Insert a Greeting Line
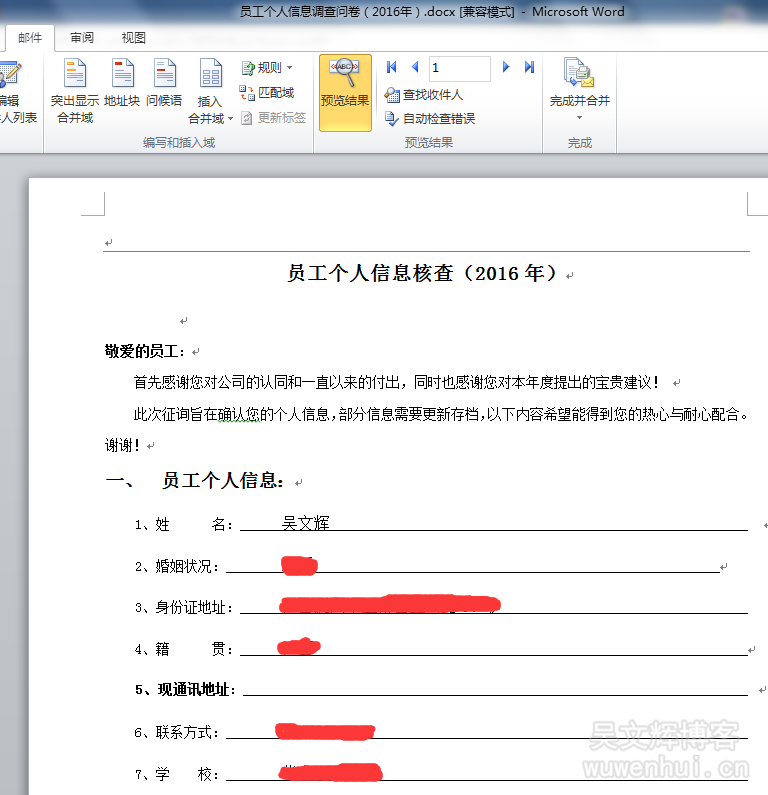The width and height of the screenshot is (768, 795). click(x=164, y=74)
